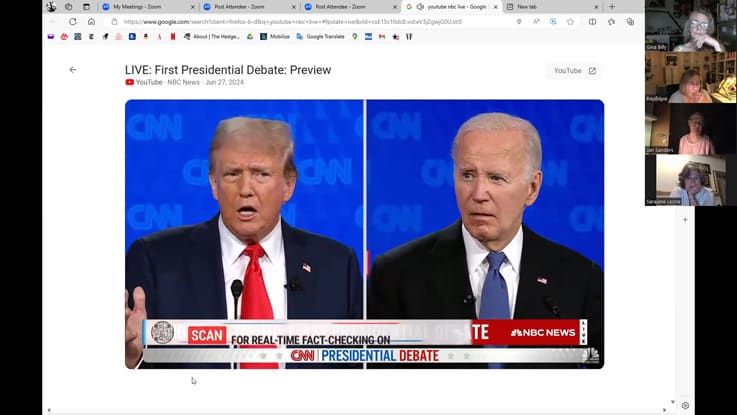The height and width of the screenshot is (415, 737).
Task: Play the Presidential Debate video thumbnail
Action: [x=364, y=234]
